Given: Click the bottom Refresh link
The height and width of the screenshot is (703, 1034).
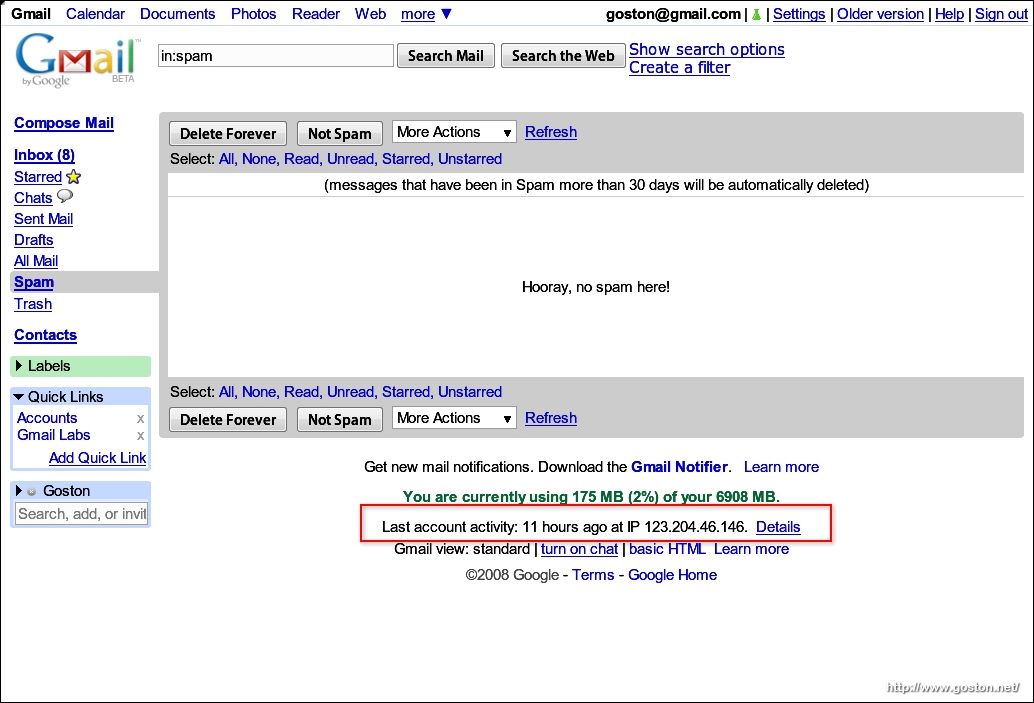Looking at the screenshot, I should tap(551, 418).
